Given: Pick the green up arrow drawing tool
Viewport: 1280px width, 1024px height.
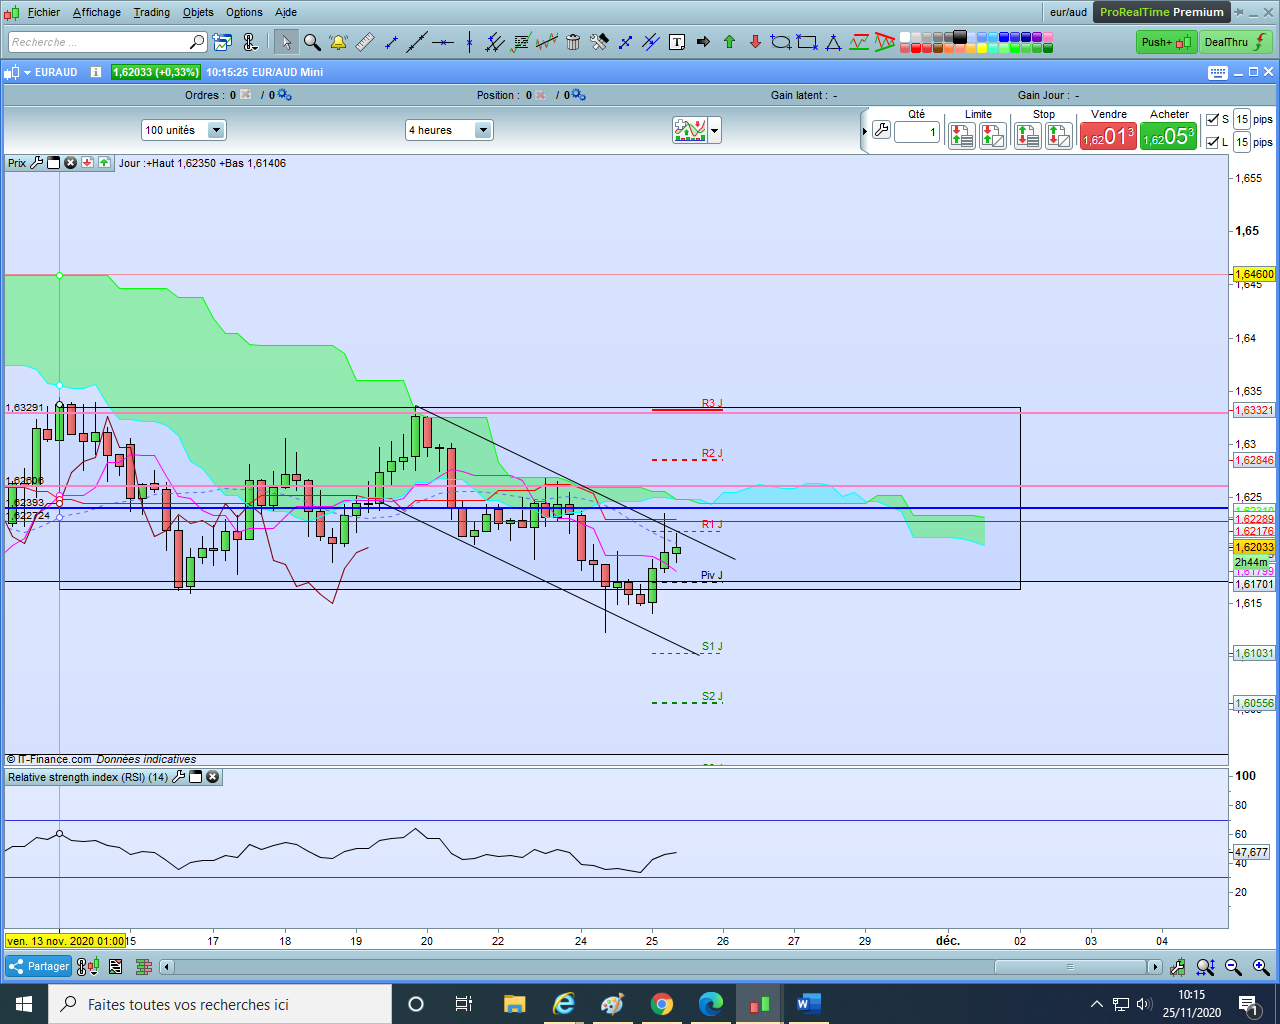Looking at the screenshot, I should coord(729,42).
